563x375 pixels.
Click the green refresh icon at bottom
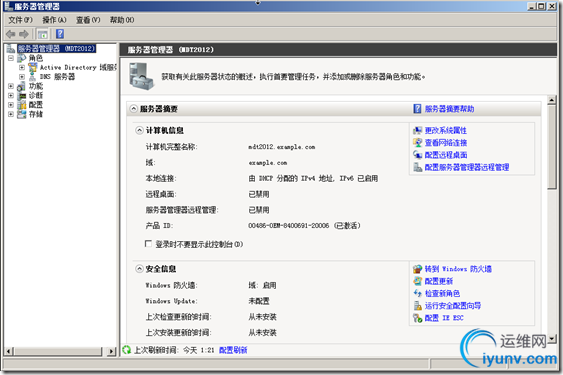(126, 350)
